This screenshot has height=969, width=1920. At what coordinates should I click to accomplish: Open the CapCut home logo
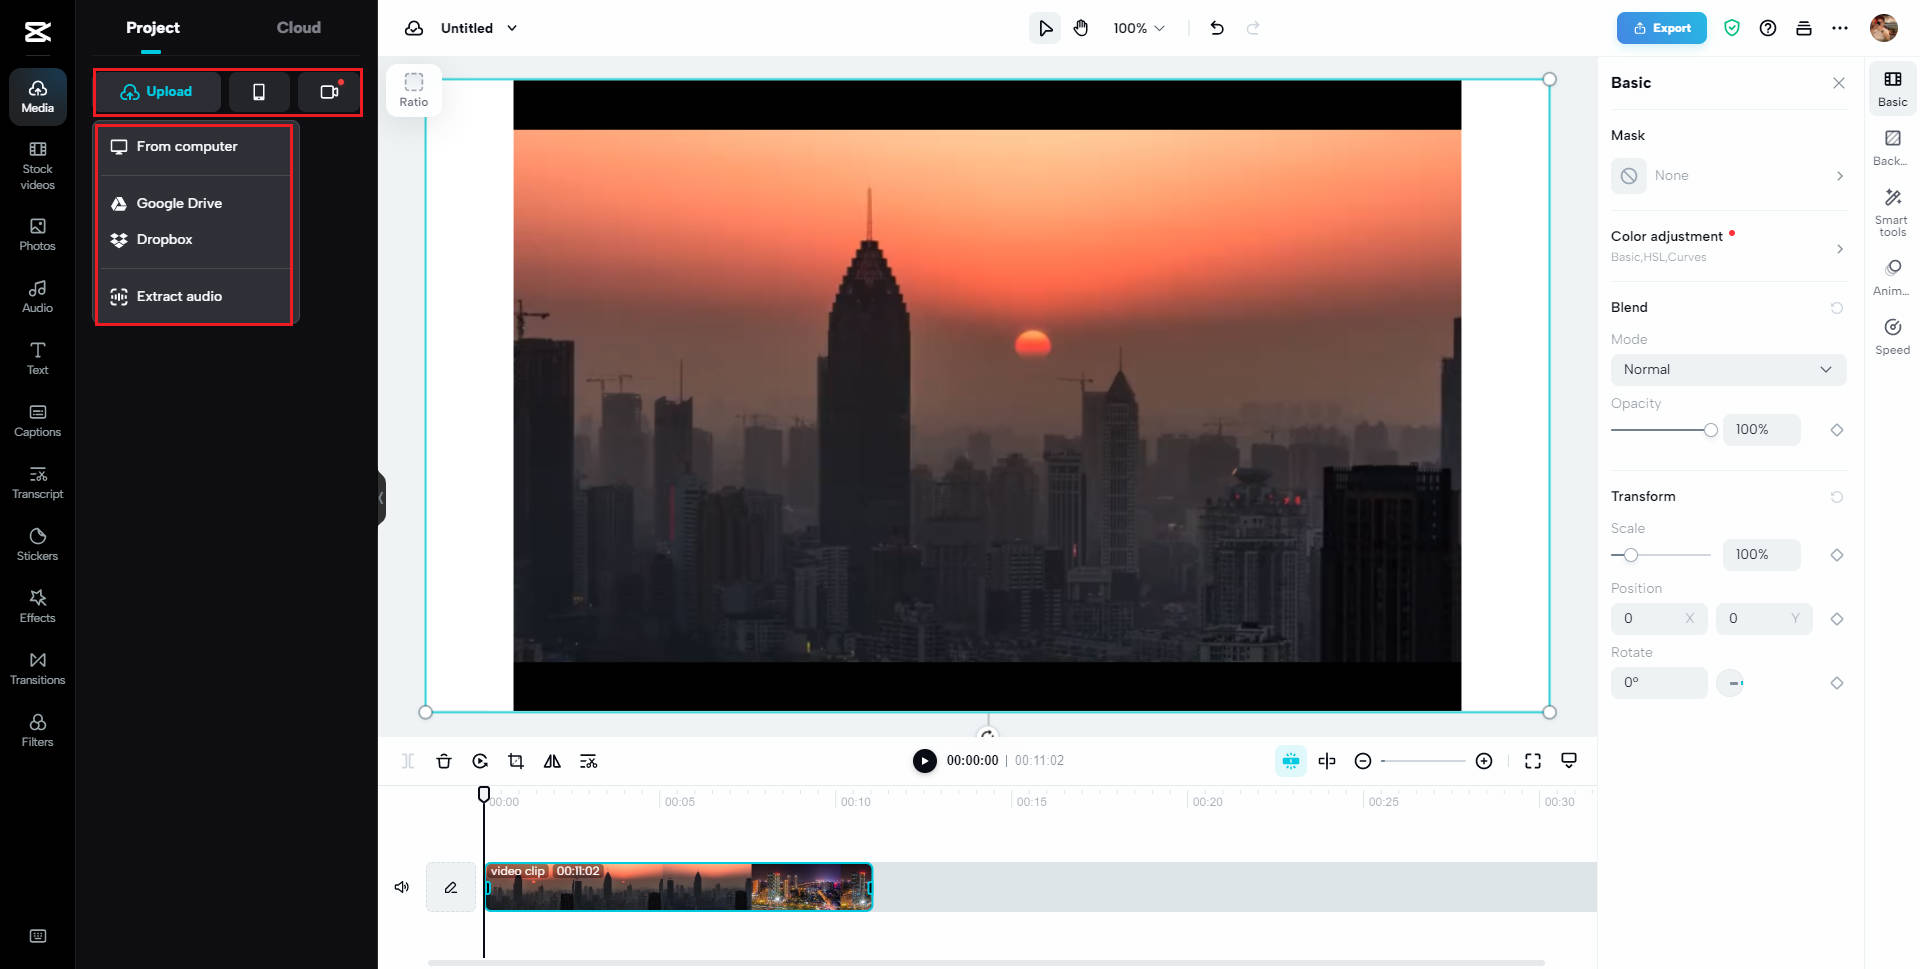pyautogui.click(x=38, y=32)
